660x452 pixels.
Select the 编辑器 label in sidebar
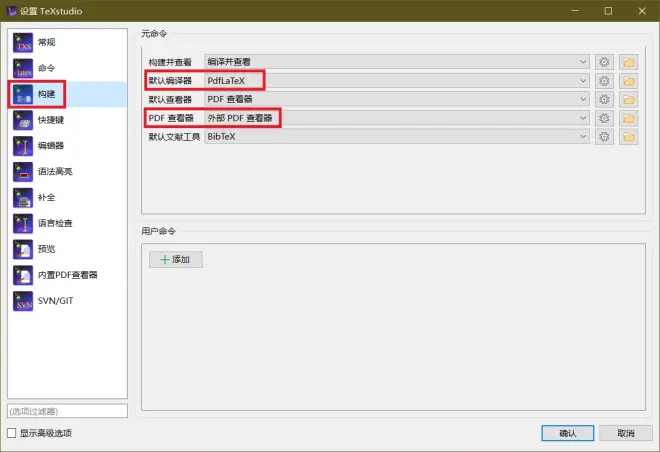click(x=51, y=146)
